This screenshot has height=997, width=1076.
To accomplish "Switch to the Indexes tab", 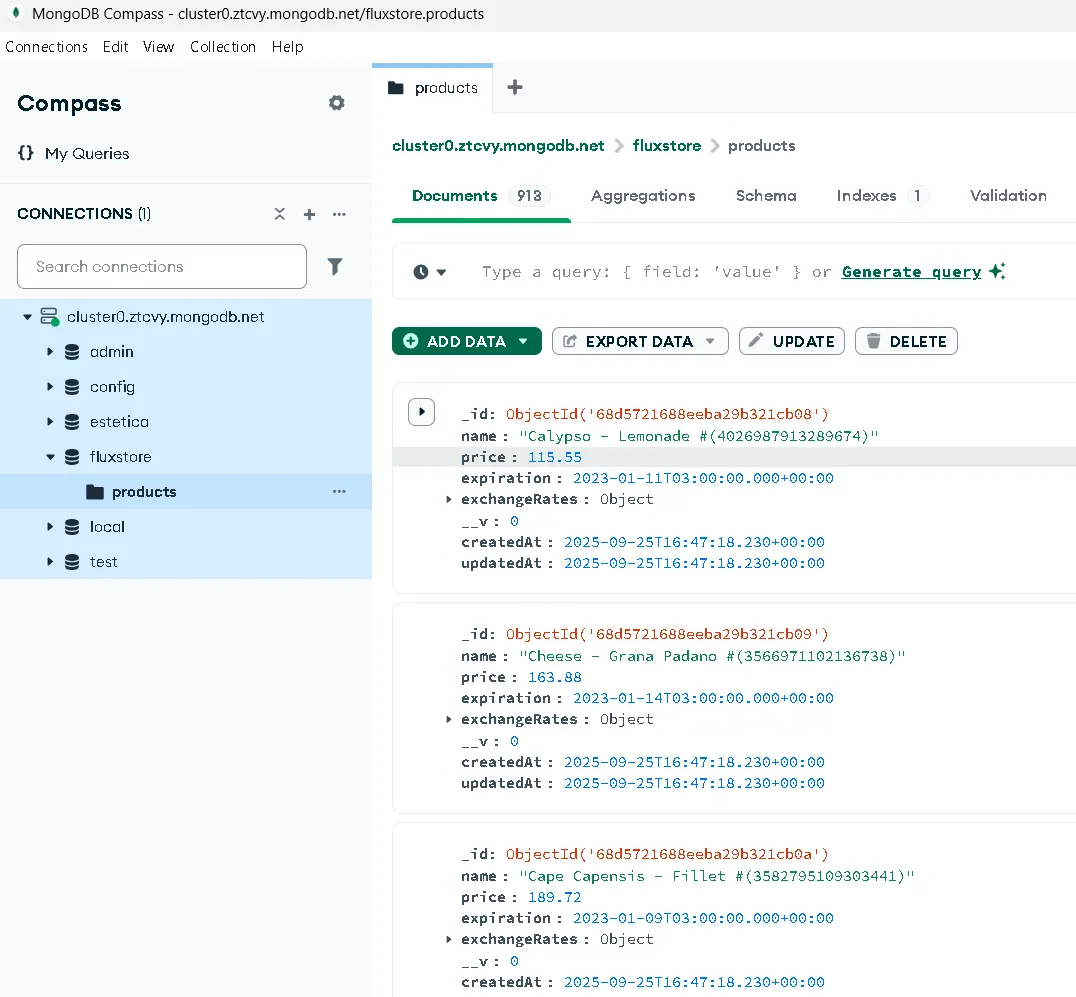I will pos(882,196).
